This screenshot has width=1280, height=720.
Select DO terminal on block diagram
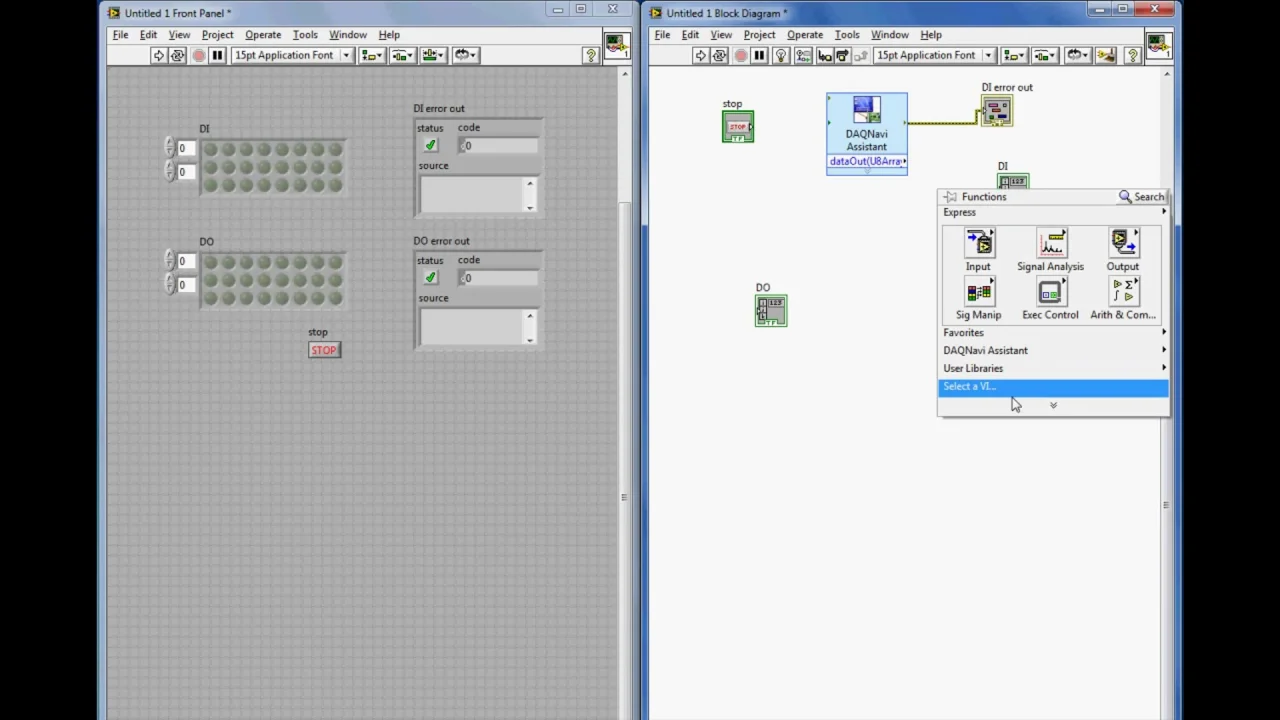coord(771,311)
